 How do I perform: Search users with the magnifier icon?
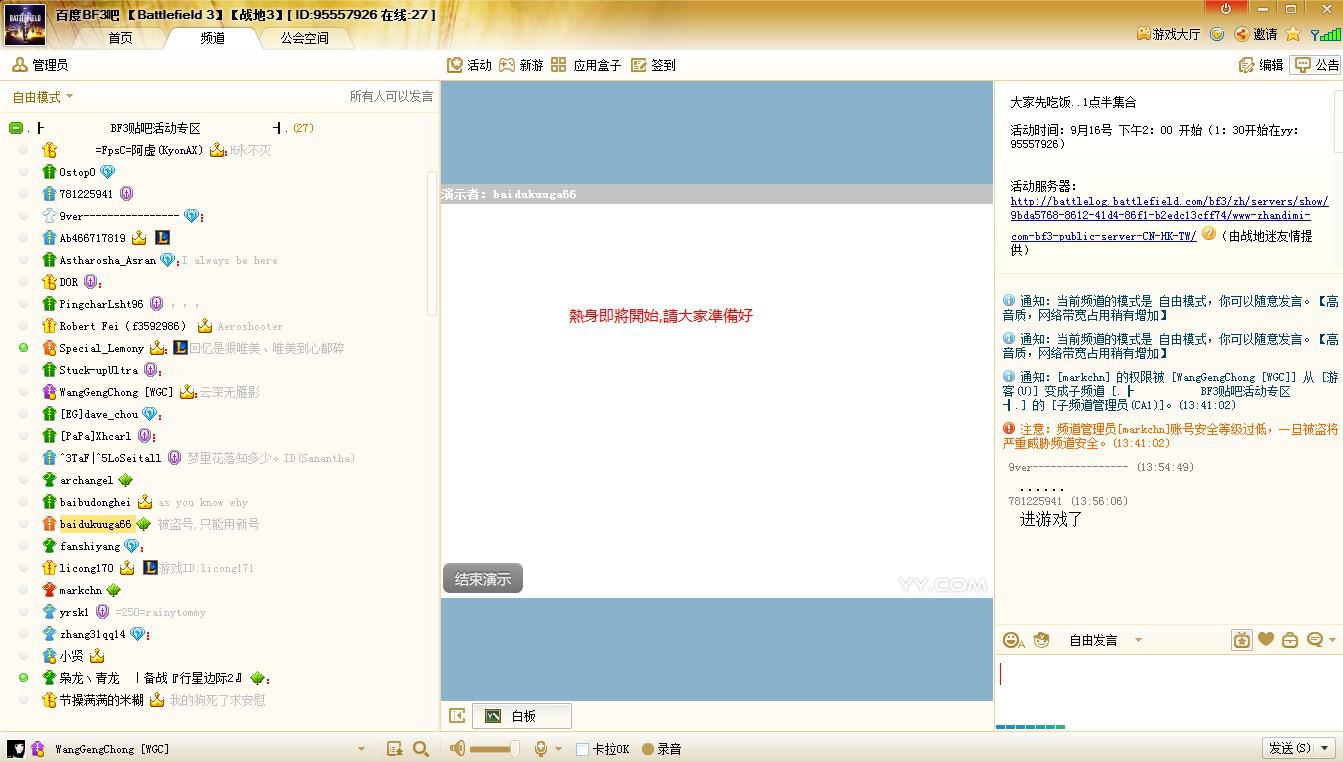[421, 749]
